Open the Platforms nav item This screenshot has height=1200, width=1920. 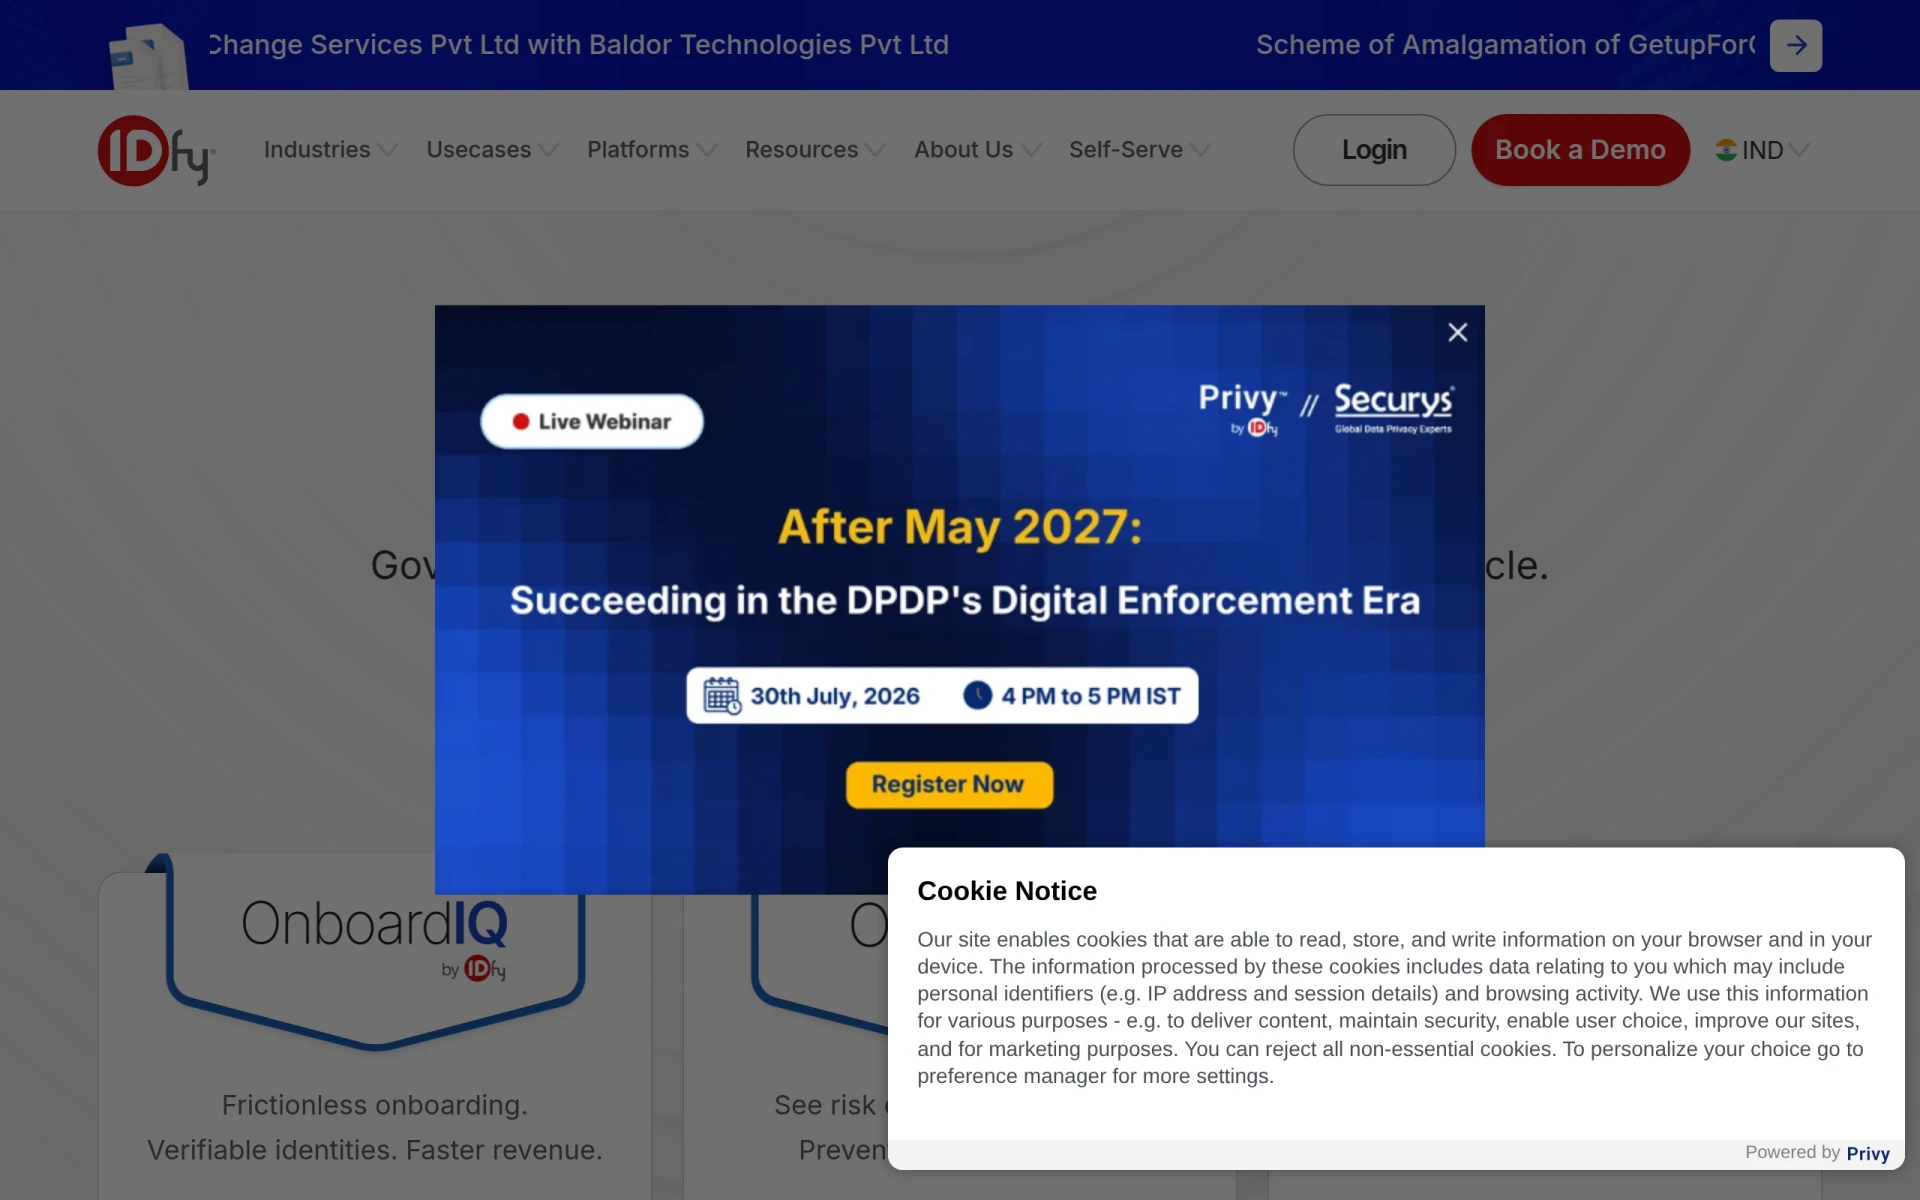tap(638, 150)
